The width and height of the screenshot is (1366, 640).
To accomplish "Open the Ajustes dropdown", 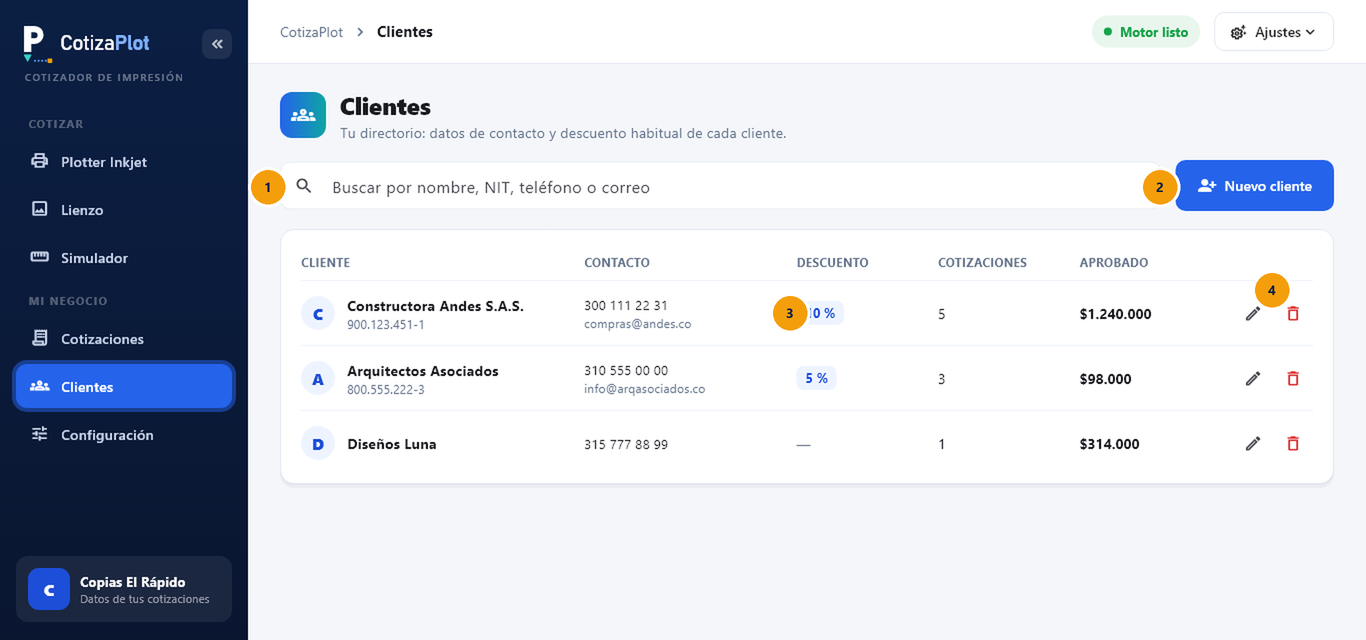I will pyautogui.click(x=1274, y=32).
